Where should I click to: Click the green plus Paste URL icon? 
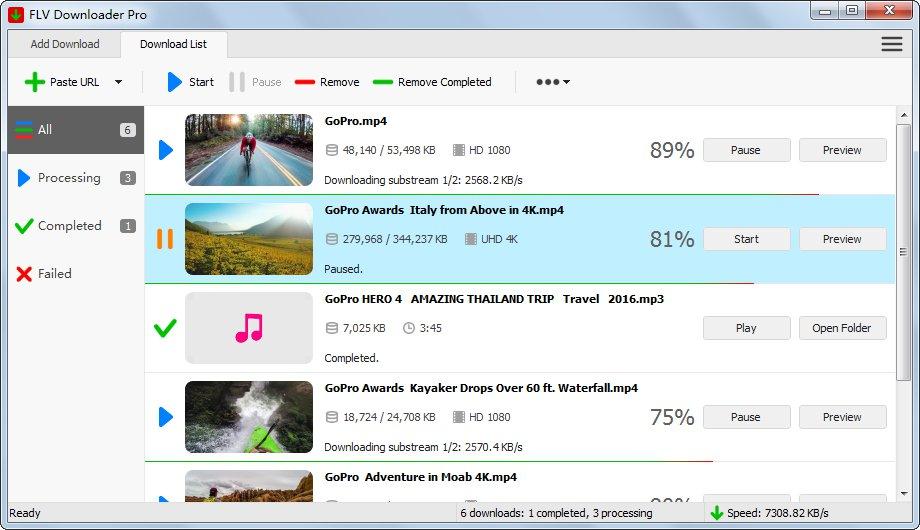click(35, 82)
